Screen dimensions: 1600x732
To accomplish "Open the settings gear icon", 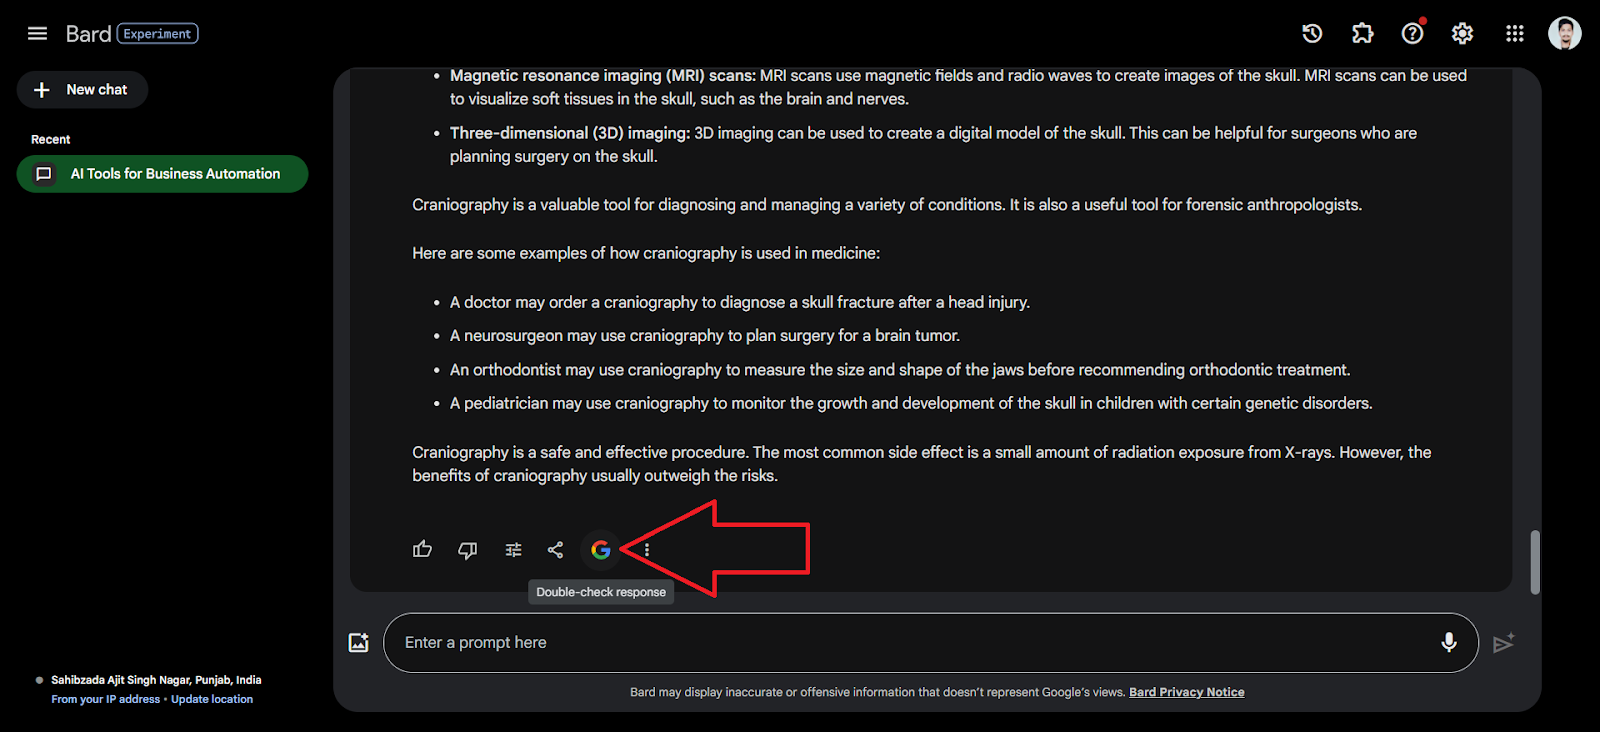I will click(1462, 34).
